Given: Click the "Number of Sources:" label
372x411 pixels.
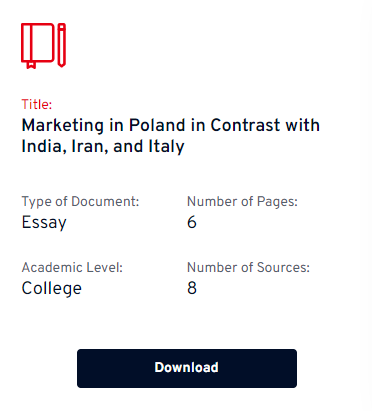Looking at the screenshot, I should click(248, 267).
